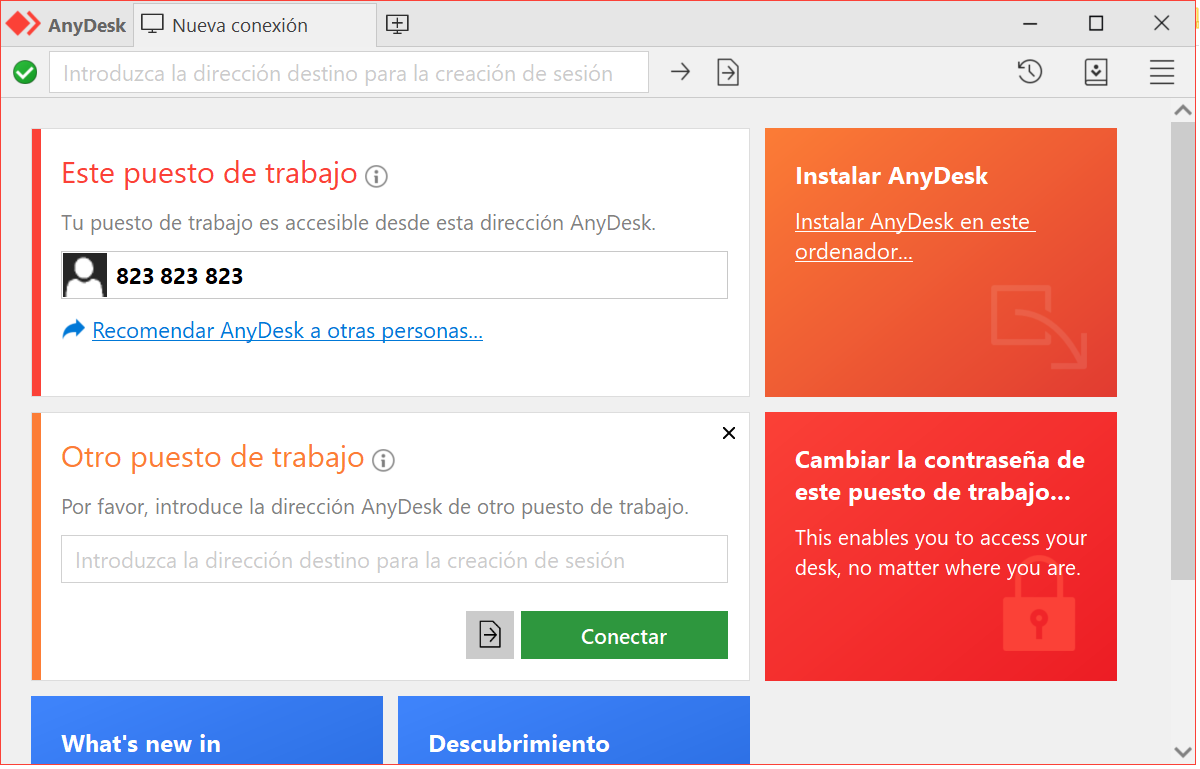
Task: Open the hamburger main menu
Action: (1161, 72)
